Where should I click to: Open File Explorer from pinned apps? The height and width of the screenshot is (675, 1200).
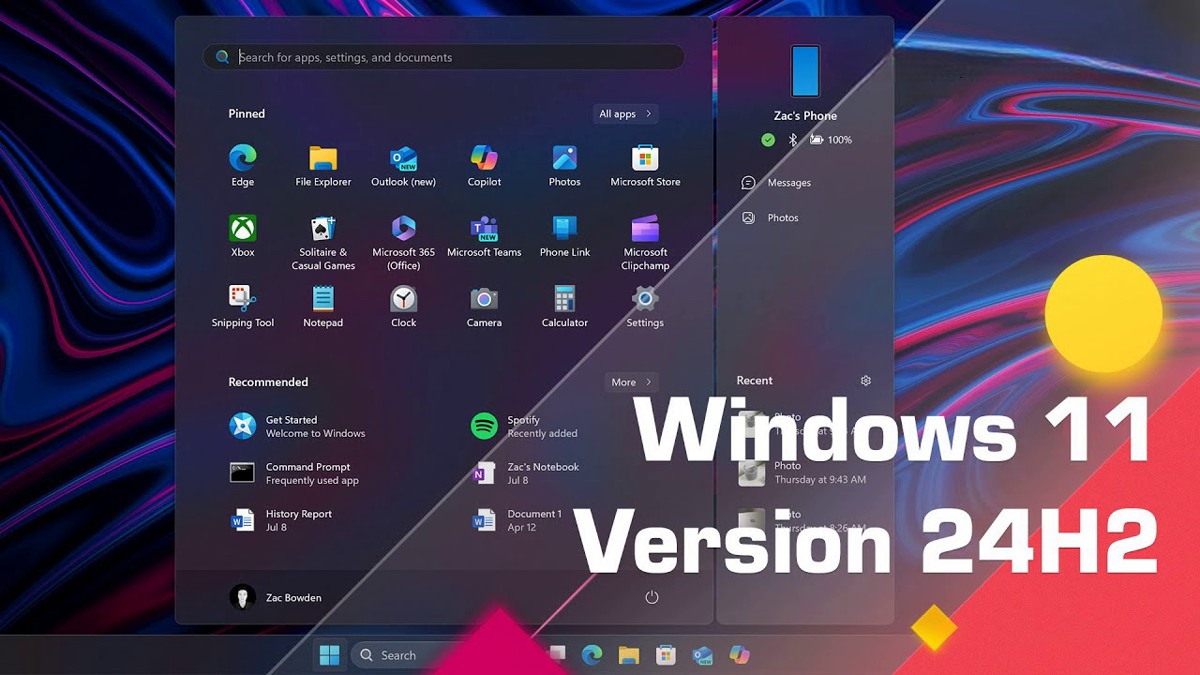point(323,166)
